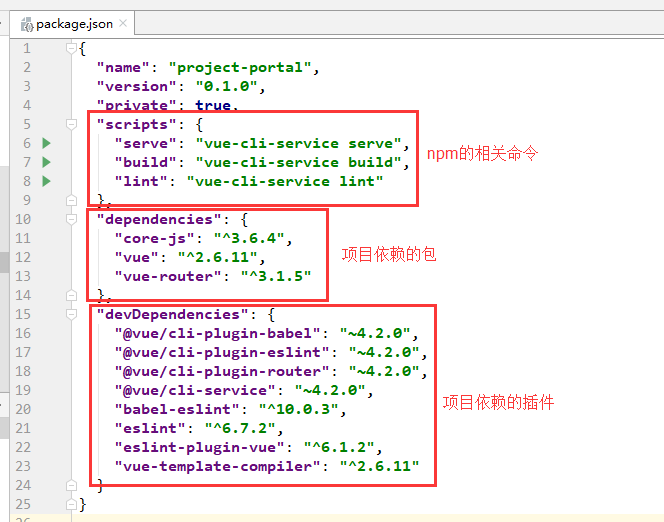Click the "babel-eslint" entry
Viewport: 664px width, 522px height.
pyautogui.click(x=177, y=409)
